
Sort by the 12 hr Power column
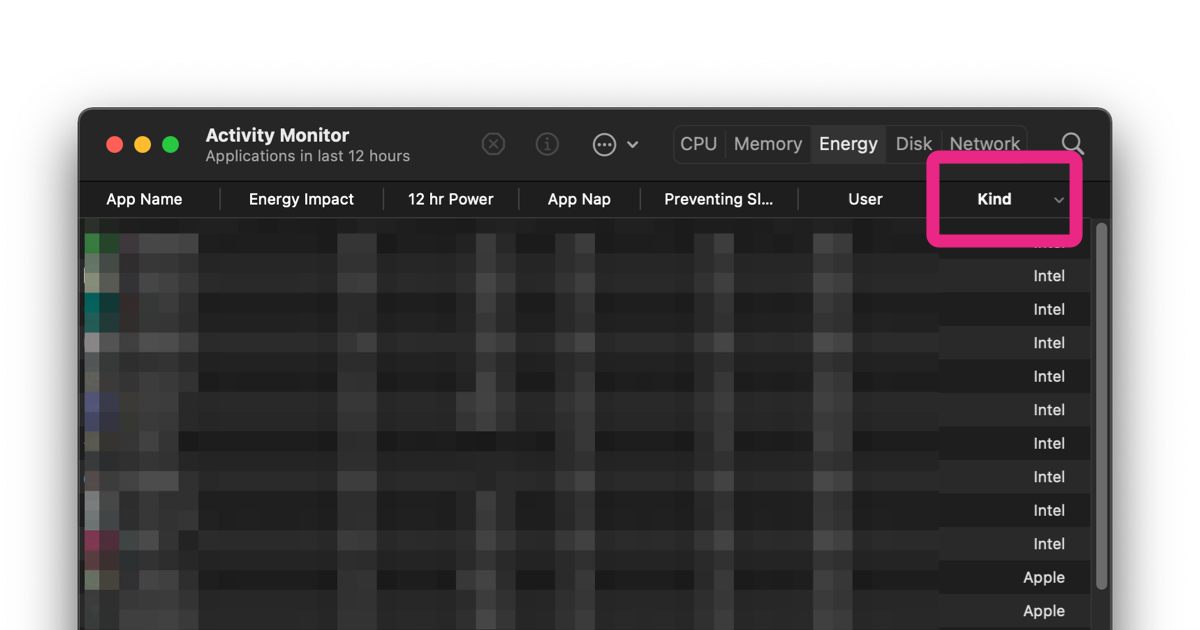click(x=451, y=199)
